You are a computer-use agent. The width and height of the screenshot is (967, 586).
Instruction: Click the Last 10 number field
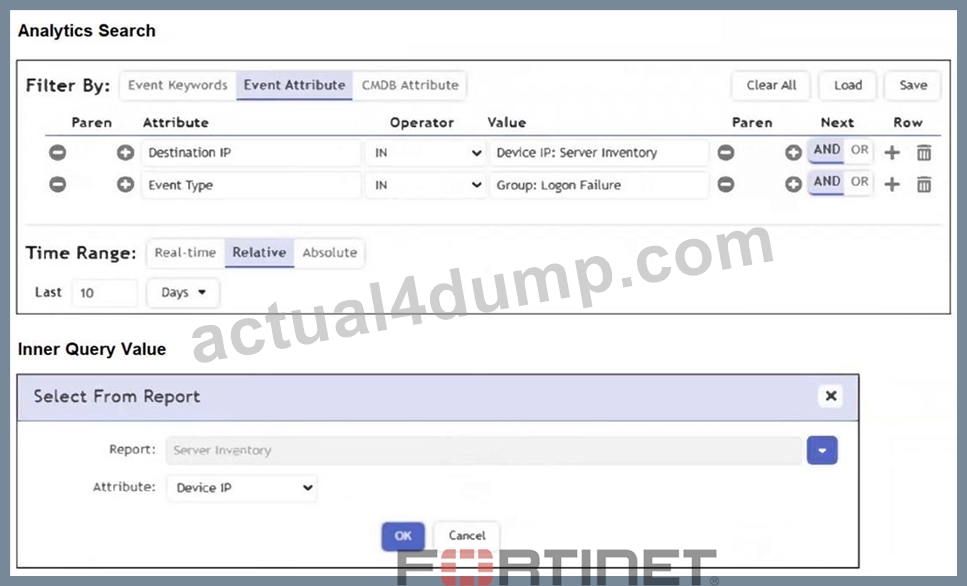(104, 293)
